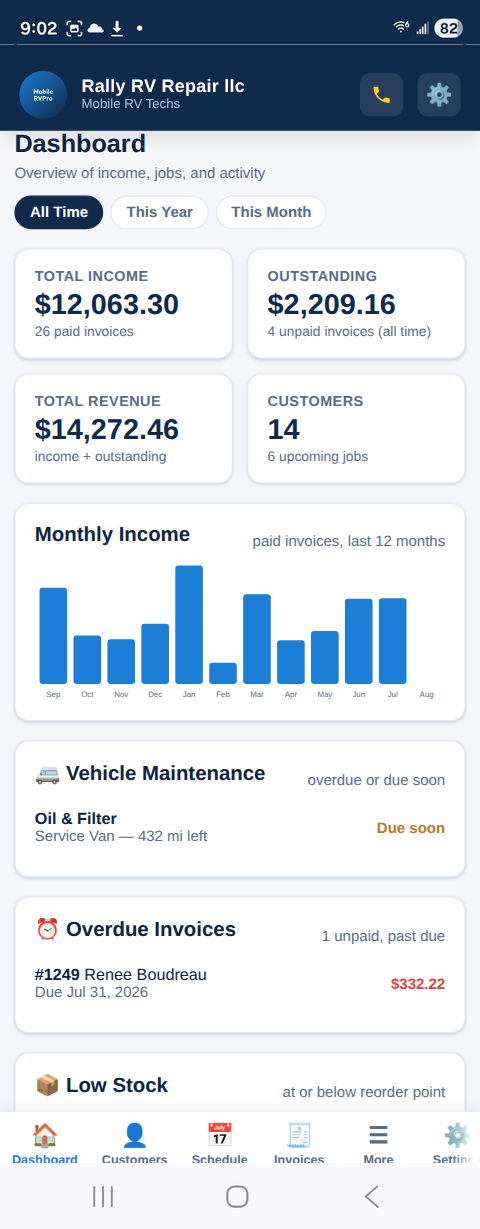Tap the Android recent apps button
The width and height of the screenshot is (480, 1229).
103,1196
